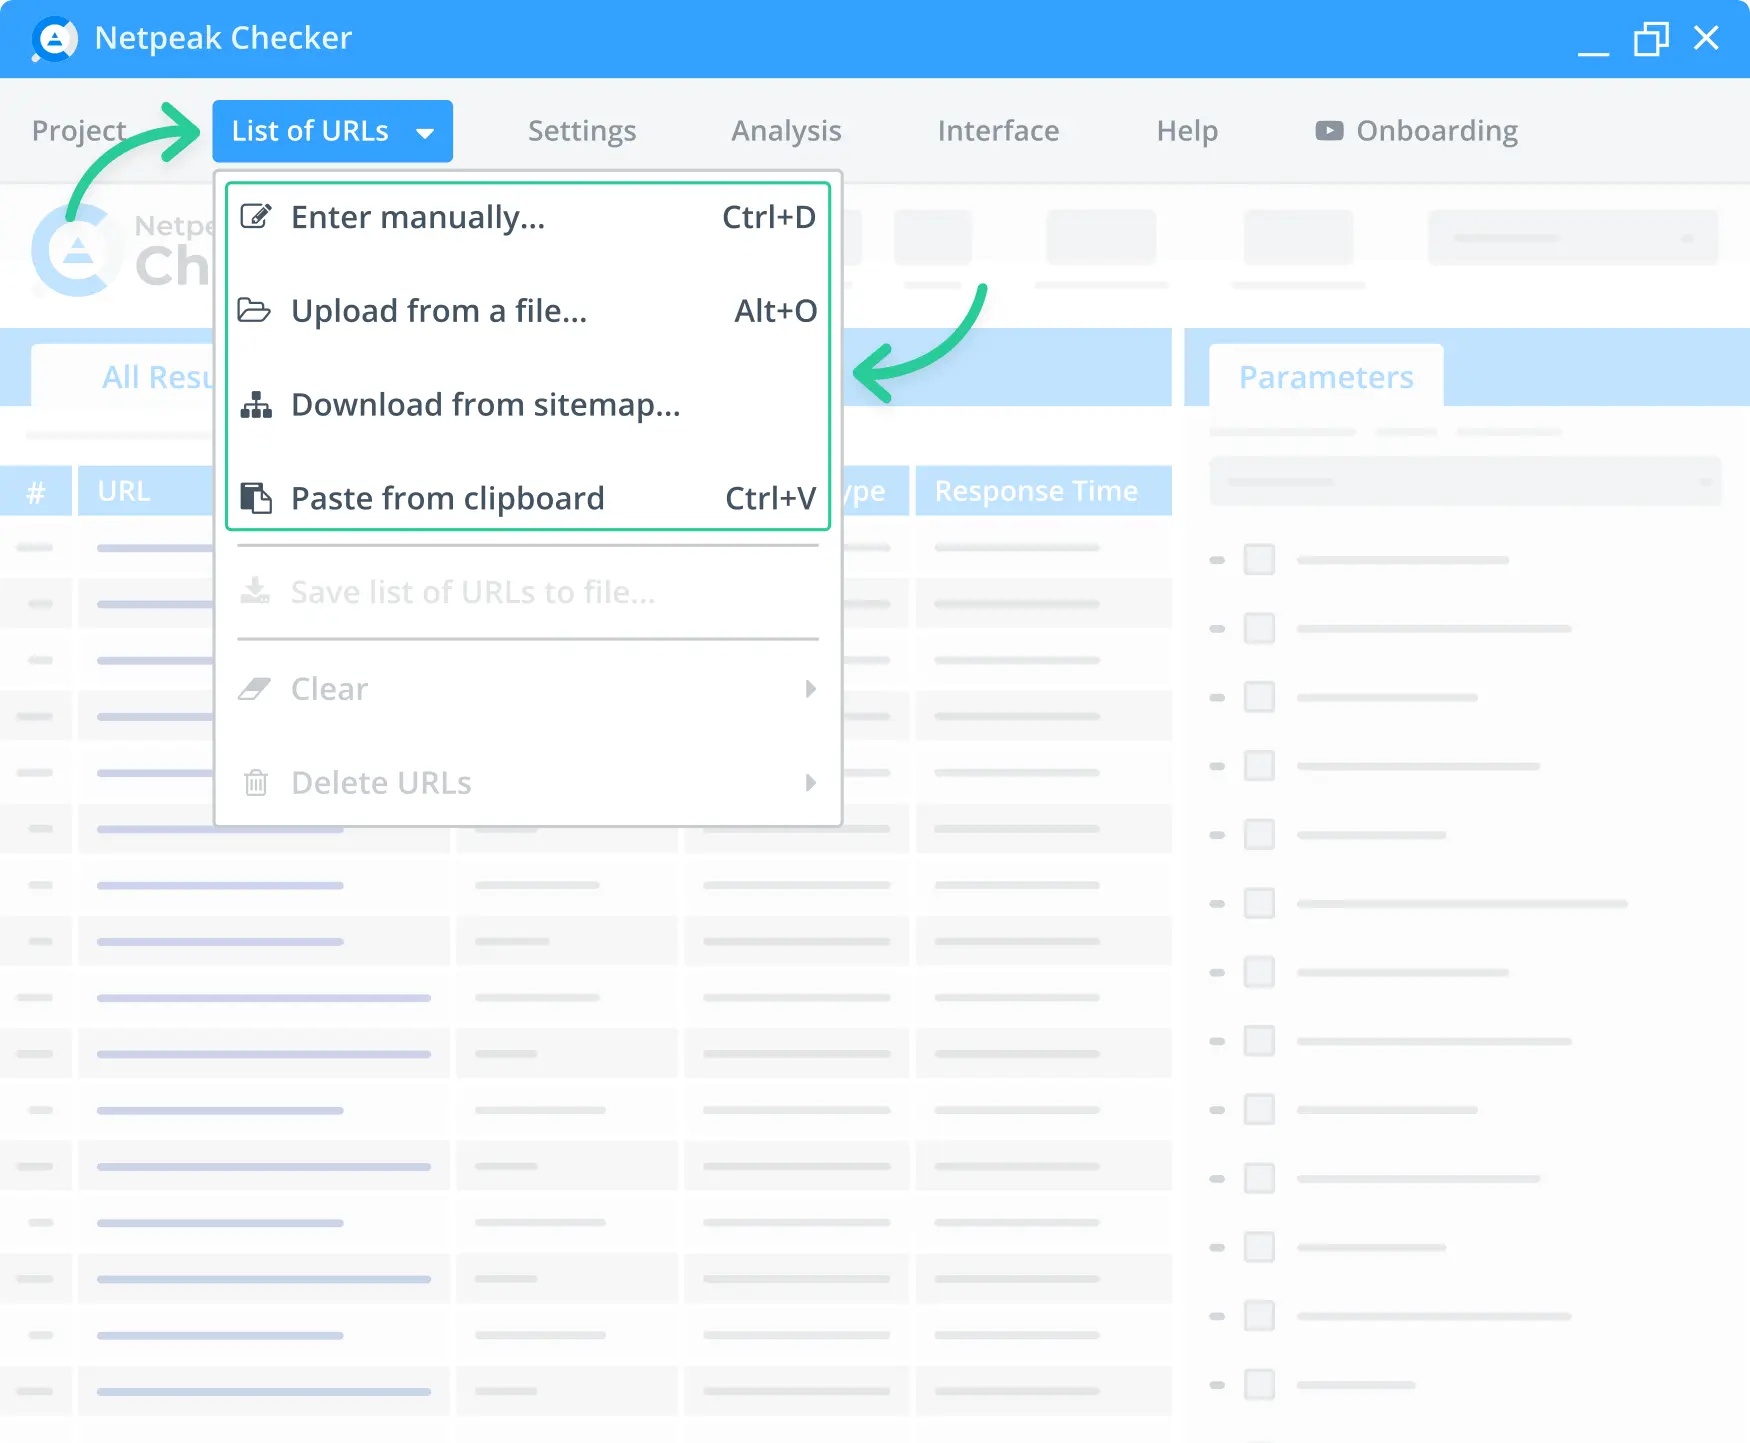Screen dimensions: 1750x1443
Task: Select the Enter manually pencil icon
Action: (256, 215)
